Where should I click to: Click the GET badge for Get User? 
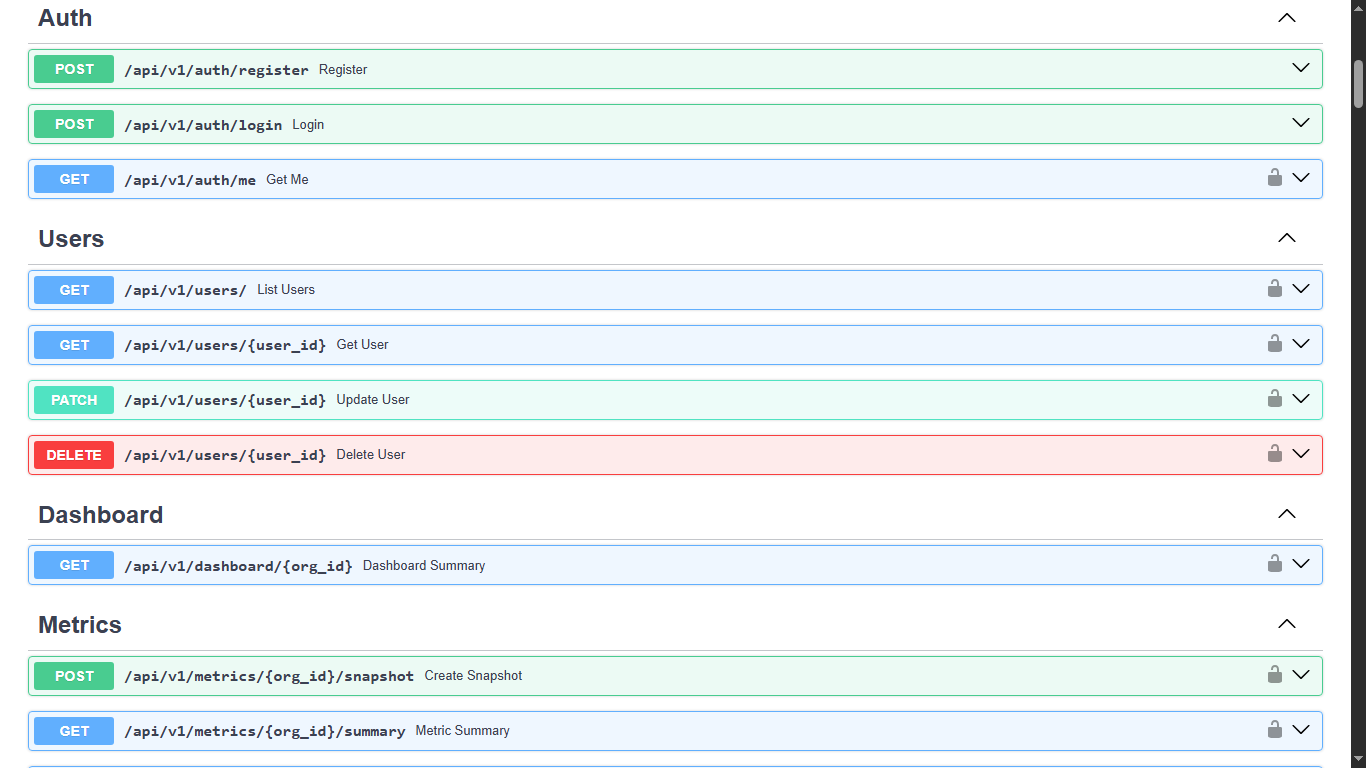[x=74, y=345]
